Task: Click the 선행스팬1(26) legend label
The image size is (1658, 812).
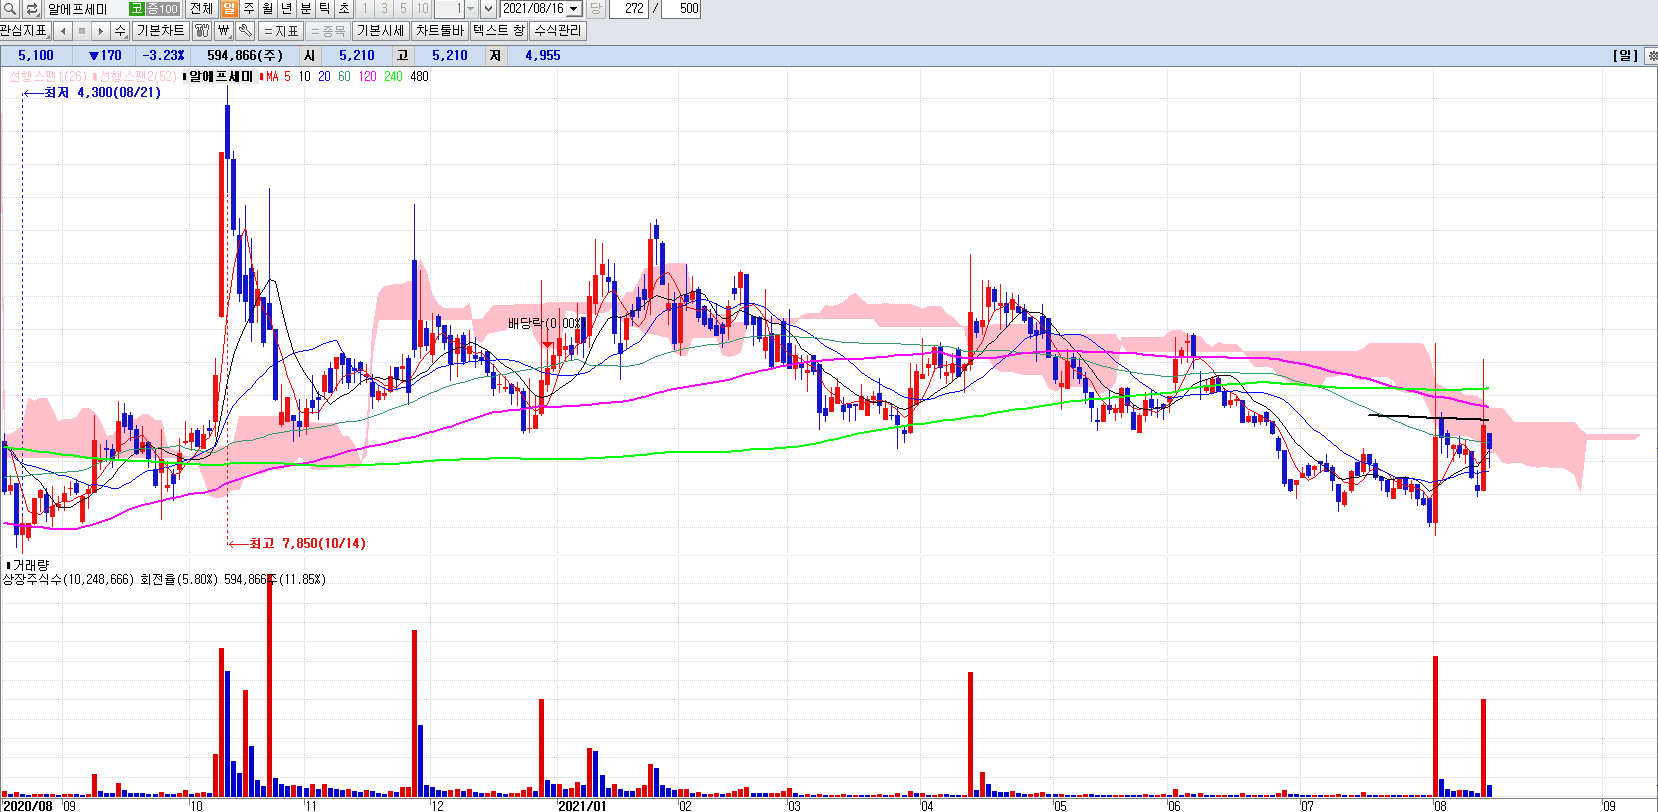Action: click(x=46, y=77)
